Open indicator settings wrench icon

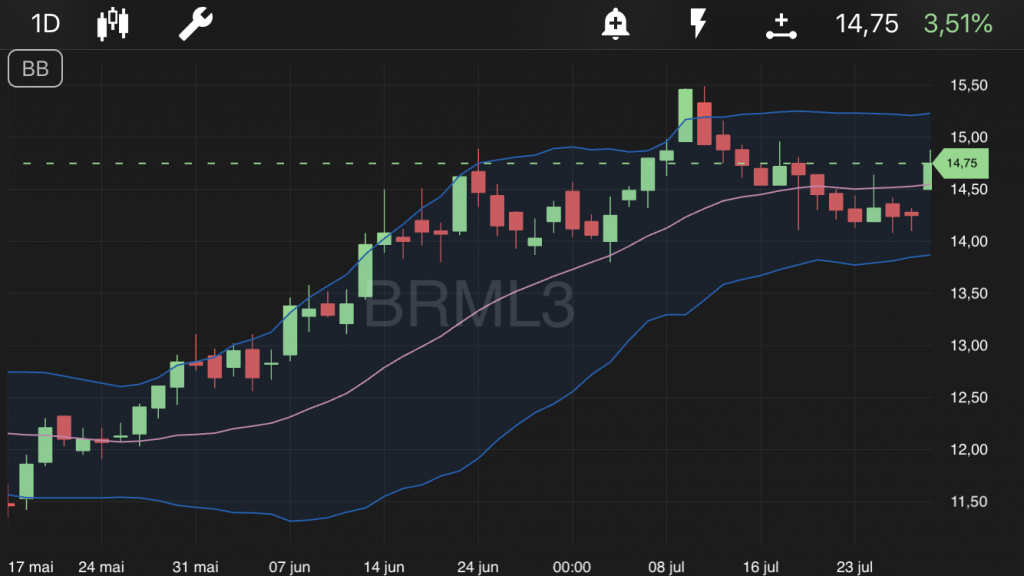196,24
